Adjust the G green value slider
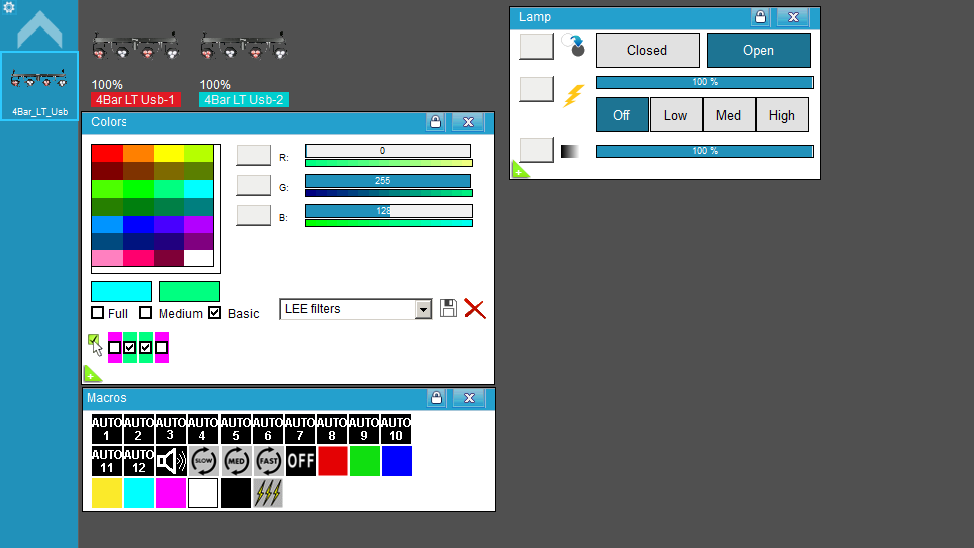Screen dimensions: 974x548 (x=388, y=181)
